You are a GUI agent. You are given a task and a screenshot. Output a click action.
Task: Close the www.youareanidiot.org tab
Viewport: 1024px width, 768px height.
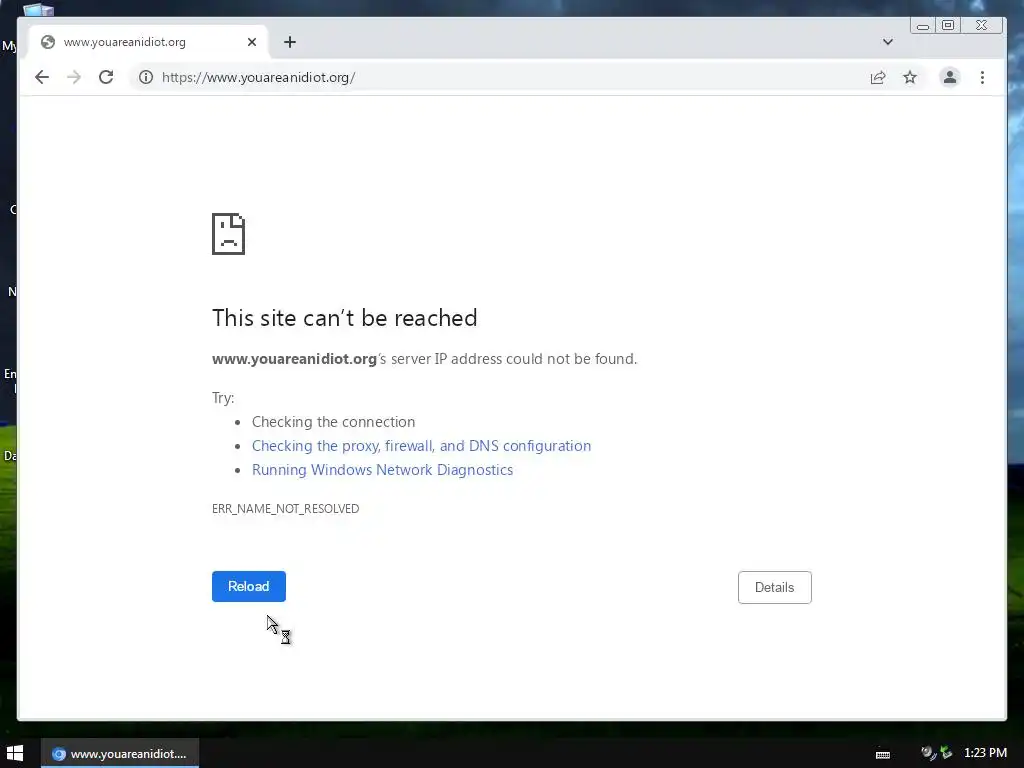pyautogui.click(x=252, y=42)
